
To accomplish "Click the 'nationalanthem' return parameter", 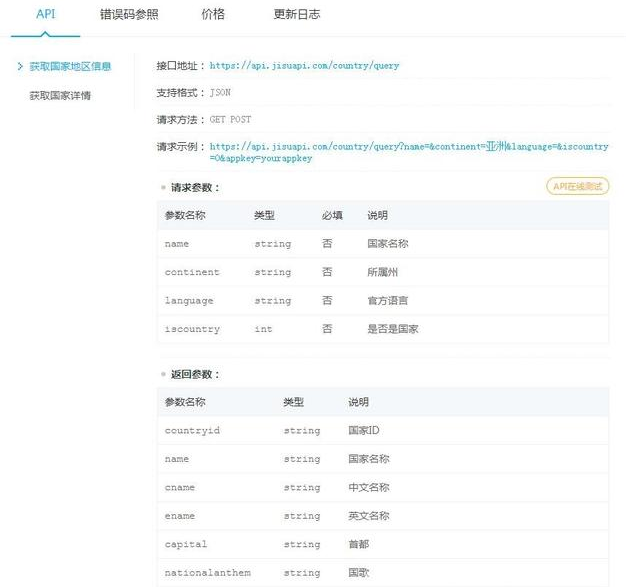I will click(x=208, y=573).
